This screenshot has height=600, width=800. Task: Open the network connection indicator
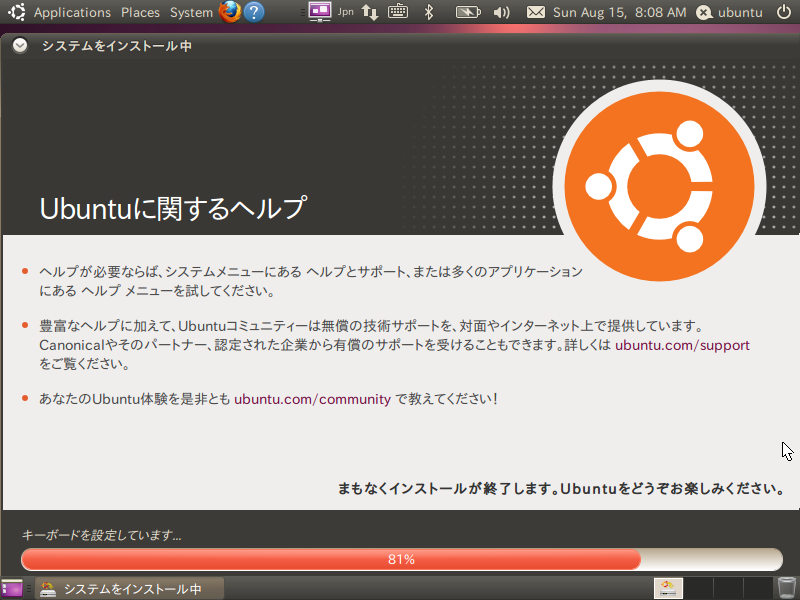370,12
